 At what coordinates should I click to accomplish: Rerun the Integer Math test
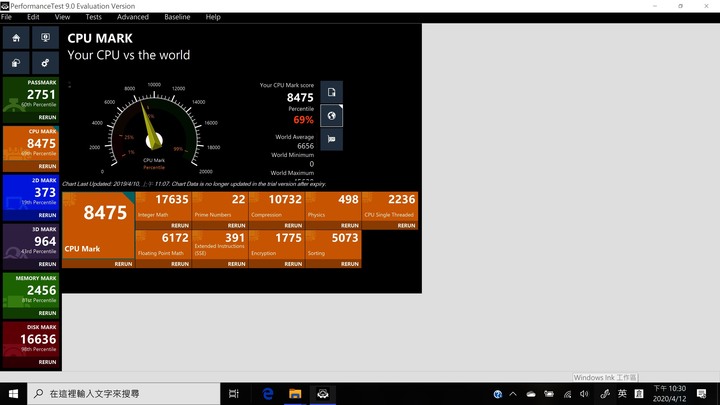180,225
